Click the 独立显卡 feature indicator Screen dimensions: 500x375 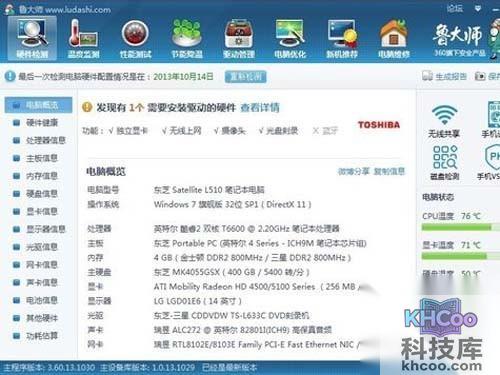(128, 131)
